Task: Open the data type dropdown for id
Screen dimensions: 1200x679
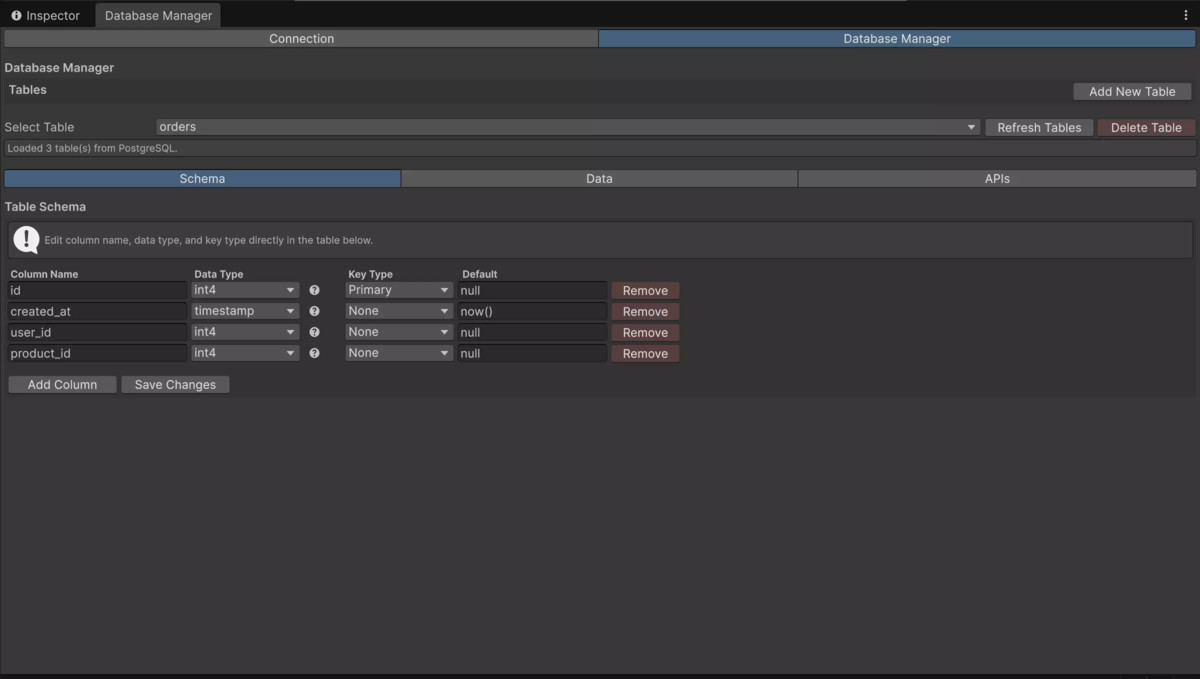Action: click(245, 290)
